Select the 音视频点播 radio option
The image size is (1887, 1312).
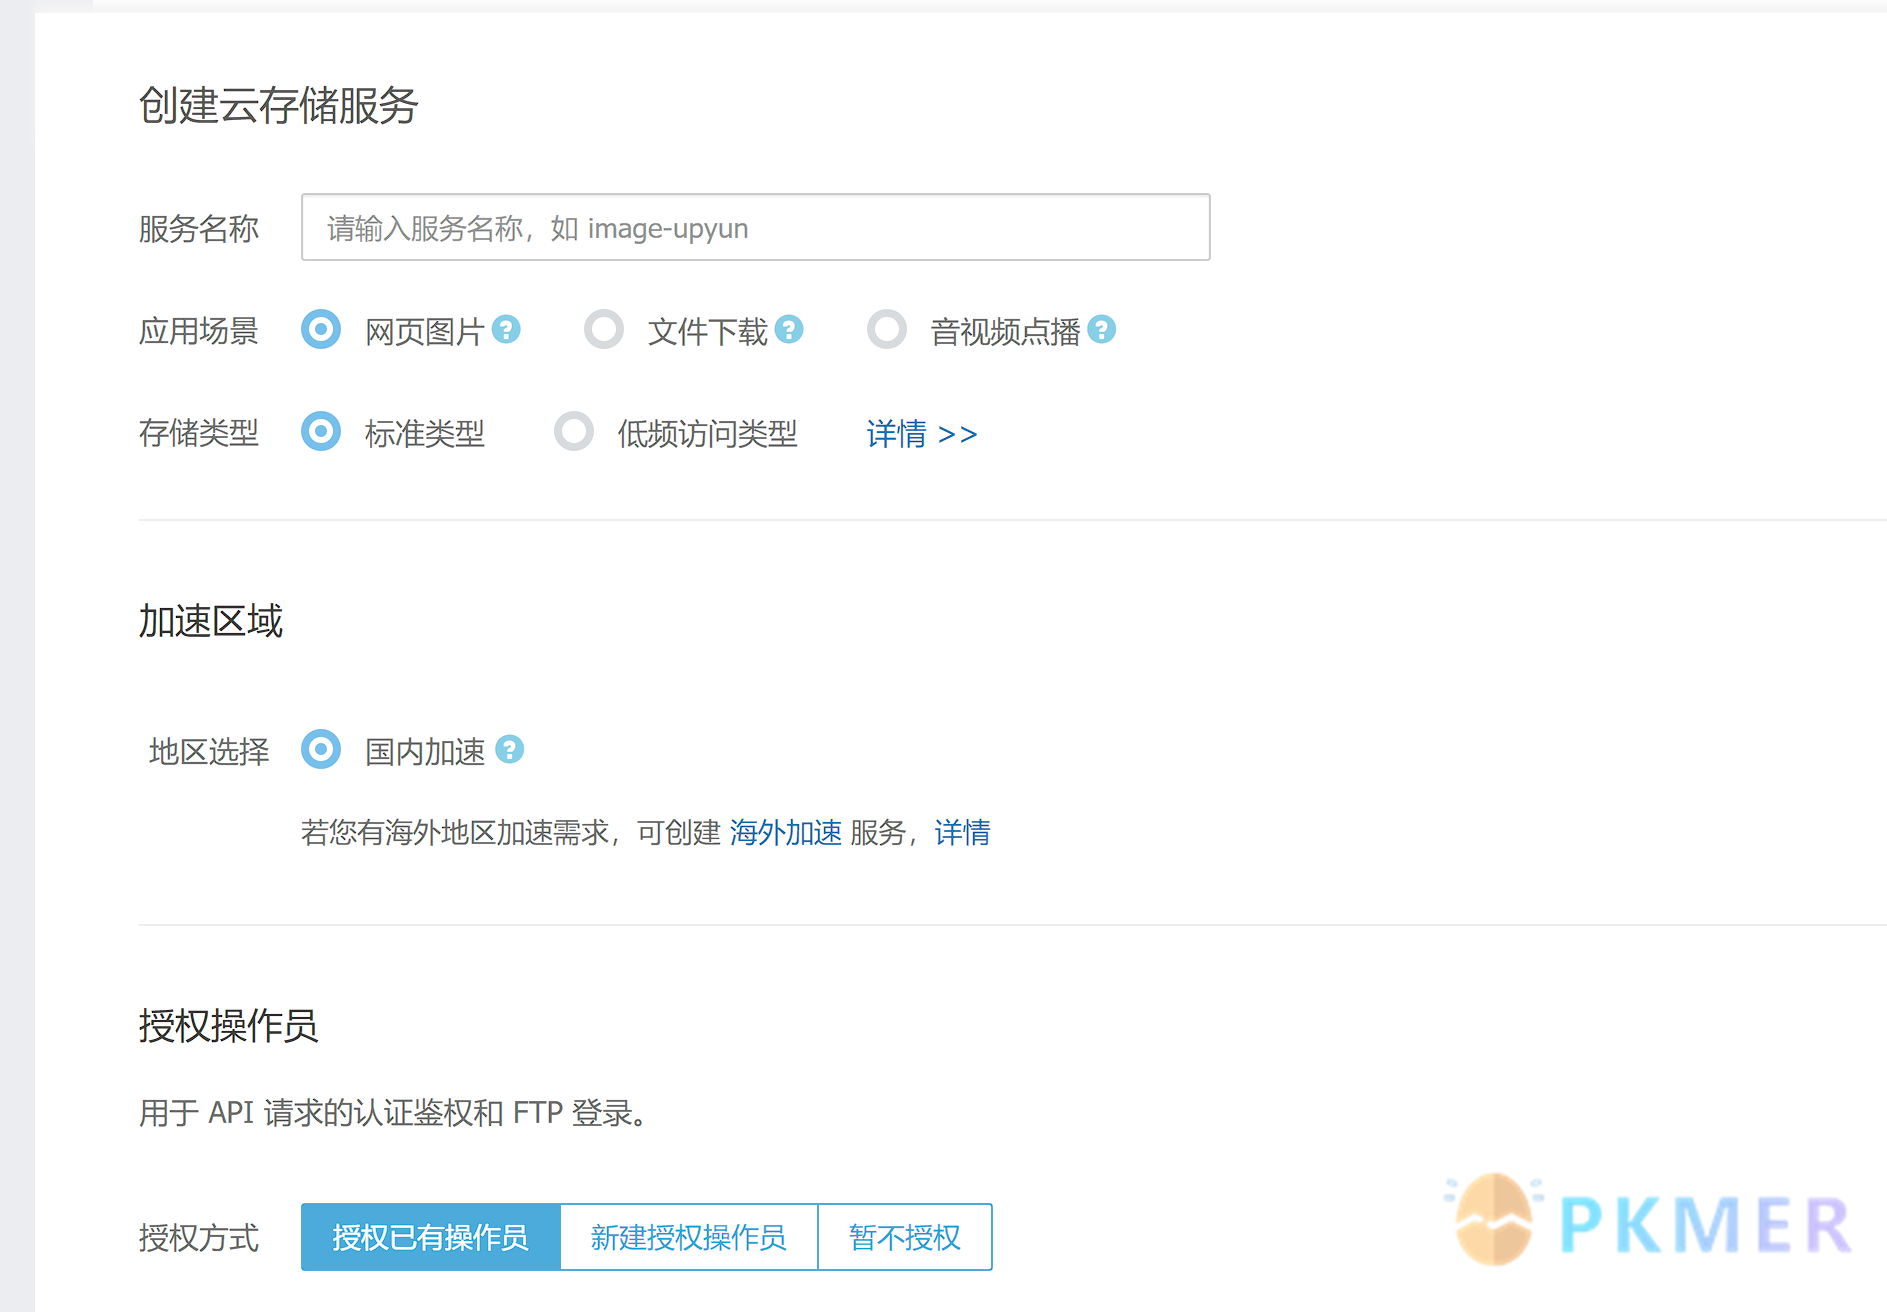coord(887,330)
